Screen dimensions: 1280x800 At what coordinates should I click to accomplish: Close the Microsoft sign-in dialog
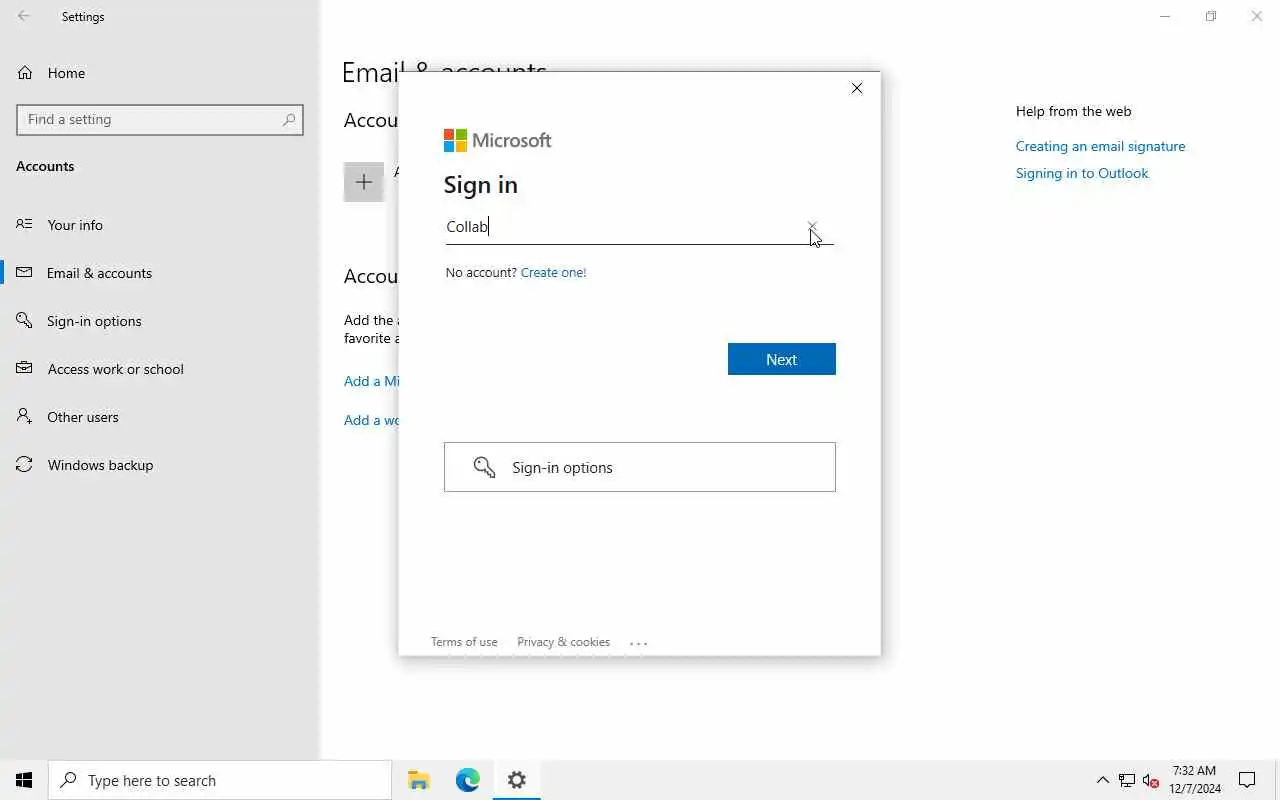tap(857, 88)
